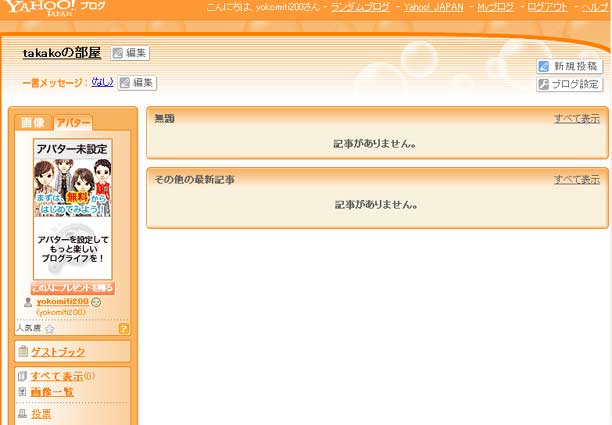This screenshot has height=425, width=612.
Task: Select the アバター tab
Action: click(73, 122)
